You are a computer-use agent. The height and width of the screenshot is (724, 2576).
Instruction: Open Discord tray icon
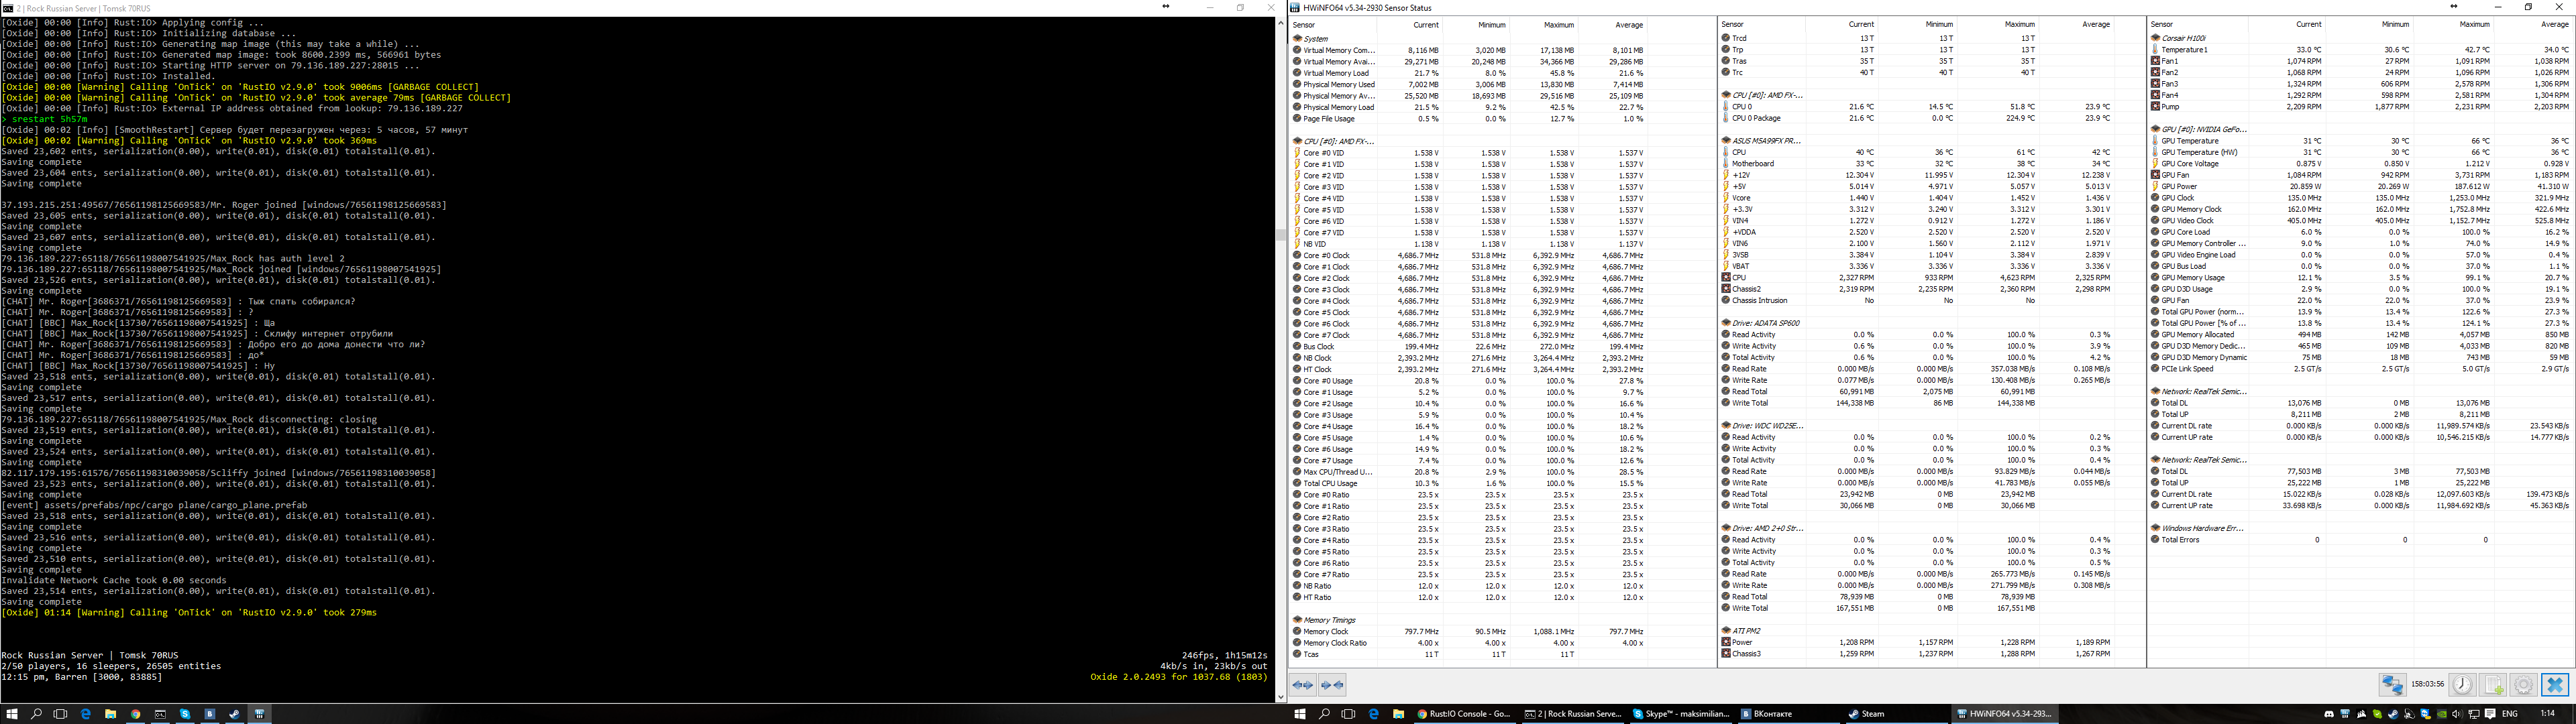pyautogui.click(x=2329, y=714)
